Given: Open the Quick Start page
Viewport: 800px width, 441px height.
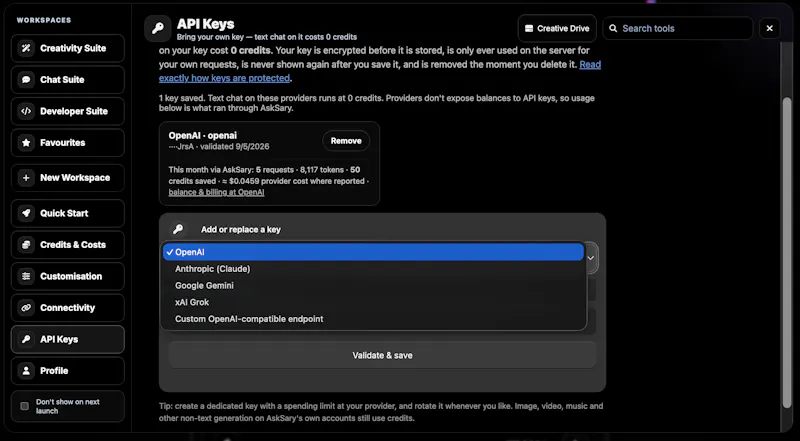Looking at the screenshot, I should point(68,213).
